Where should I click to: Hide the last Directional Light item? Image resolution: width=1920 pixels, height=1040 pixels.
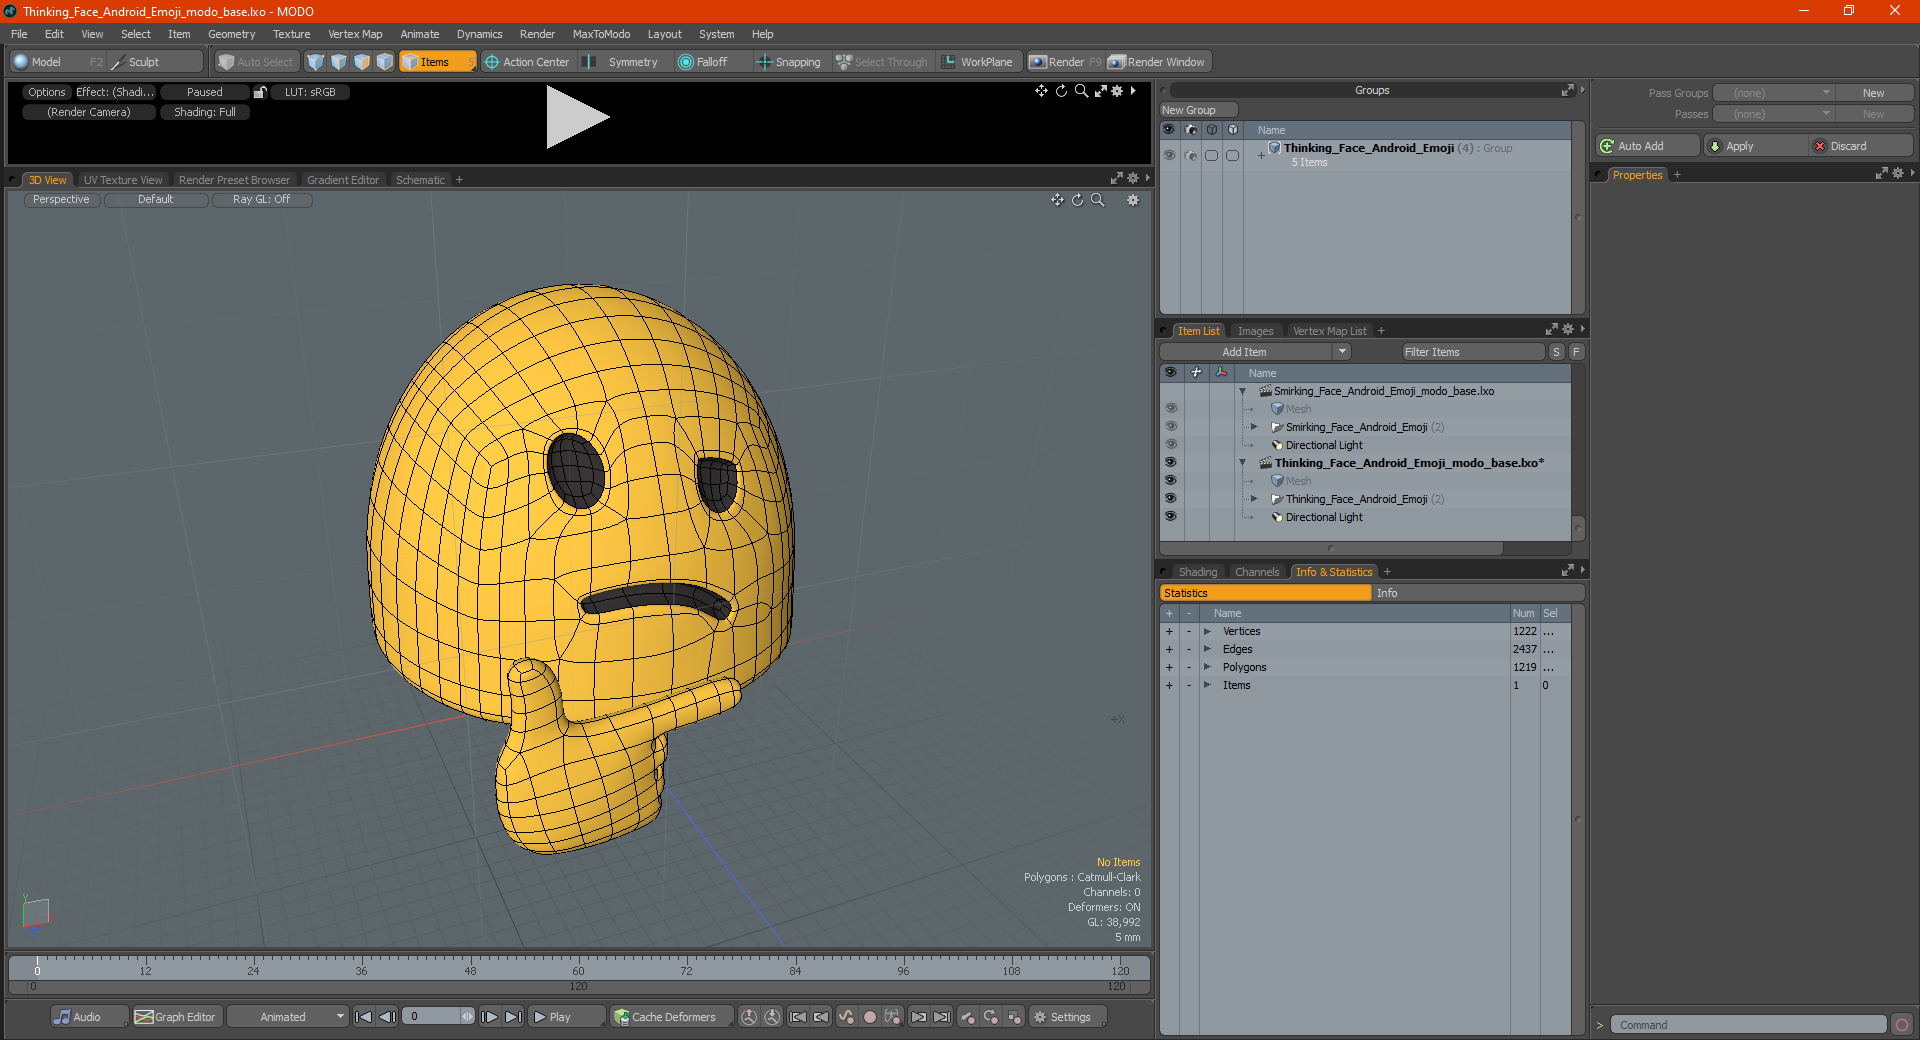(x=1171, y=517)
